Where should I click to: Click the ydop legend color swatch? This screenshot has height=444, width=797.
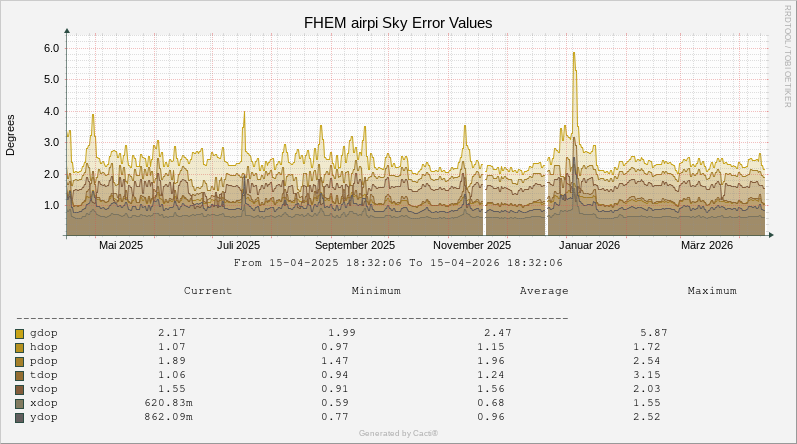(x=20, y=417)
